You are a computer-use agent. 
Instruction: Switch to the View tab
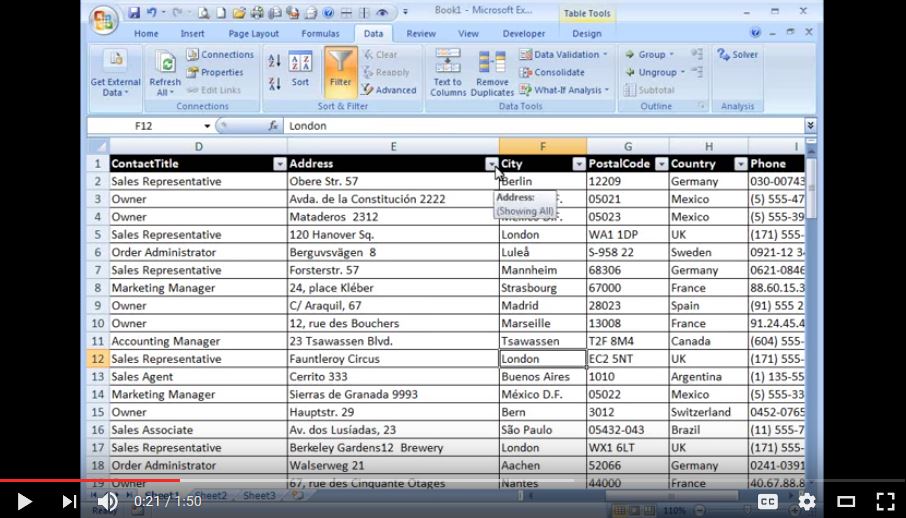pyautogui.click(x=469, y=34)
